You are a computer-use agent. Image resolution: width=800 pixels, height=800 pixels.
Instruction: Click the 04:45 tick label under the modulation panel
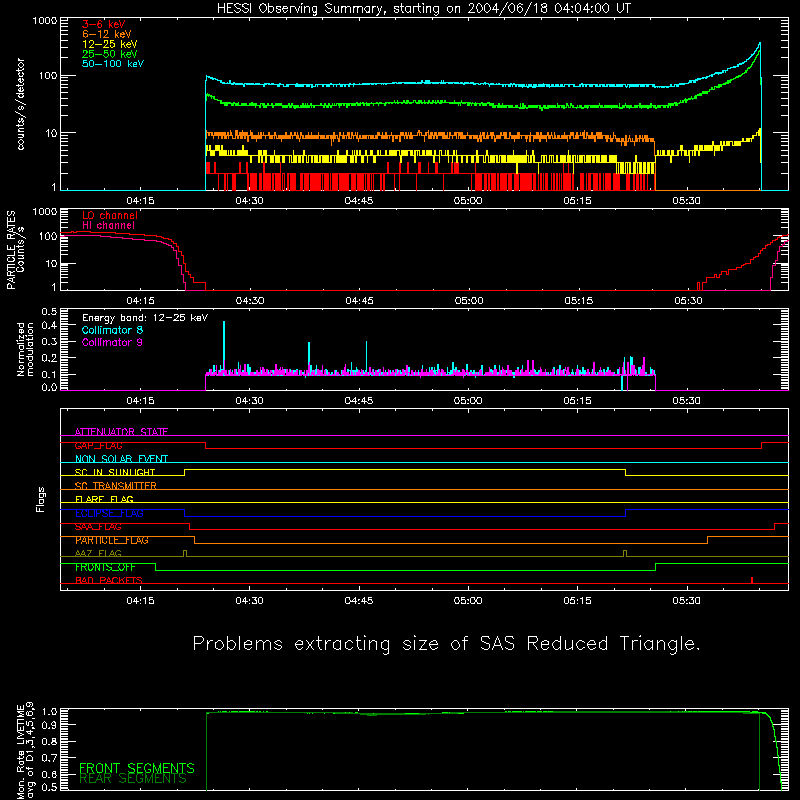click(359, 401)
